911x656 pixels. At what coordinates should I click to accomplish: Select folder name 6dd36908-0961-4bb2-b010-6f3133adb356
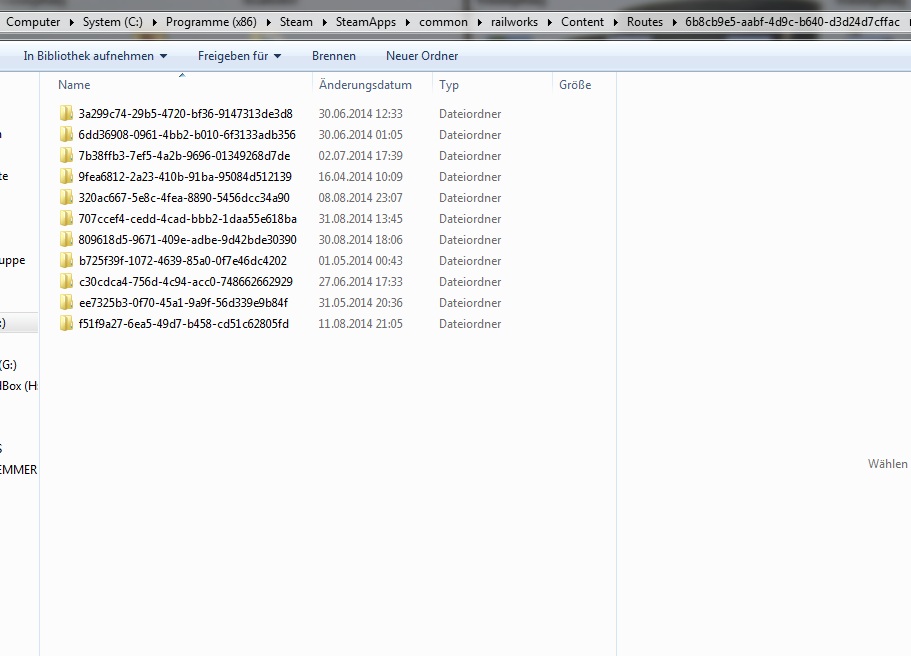[x=187, y=135]
